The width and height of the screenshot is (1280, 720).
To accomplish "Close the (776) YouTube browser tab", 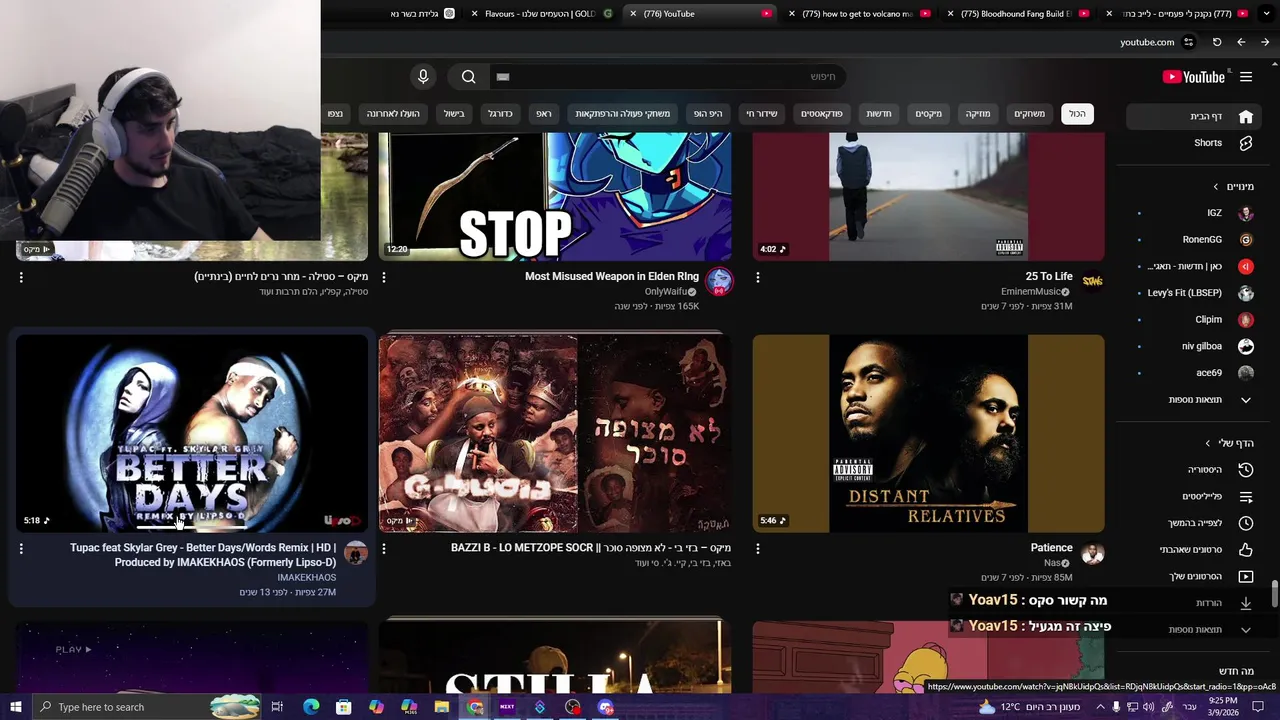I will (633, 14).
